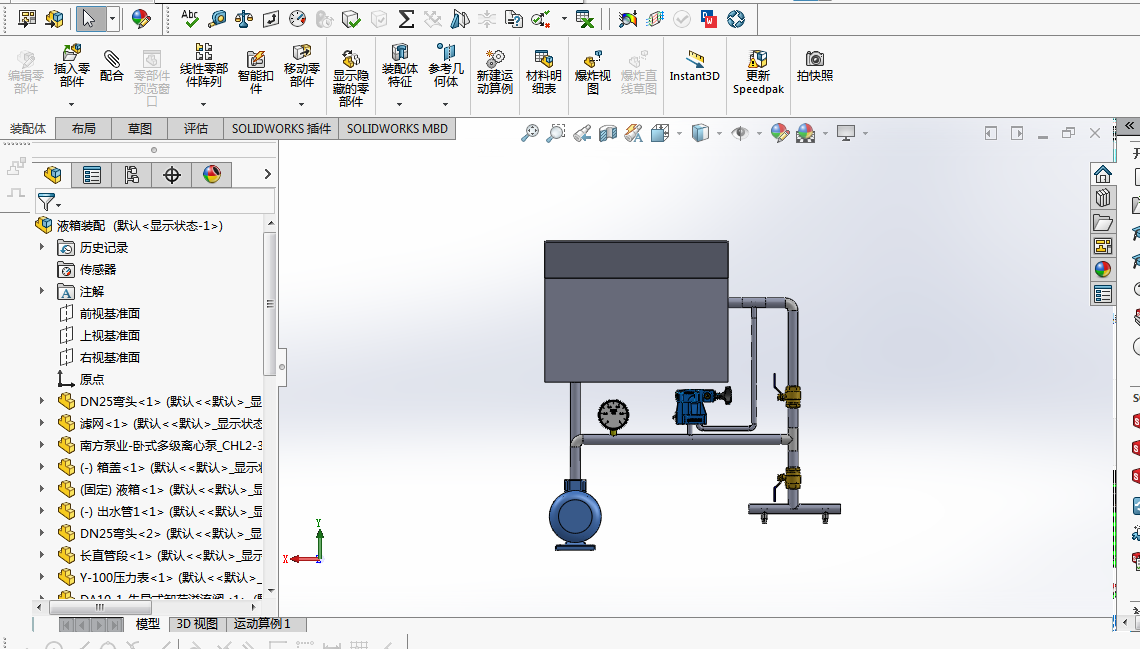
Task: Click the Previous View icon
Action: point(582,133)
